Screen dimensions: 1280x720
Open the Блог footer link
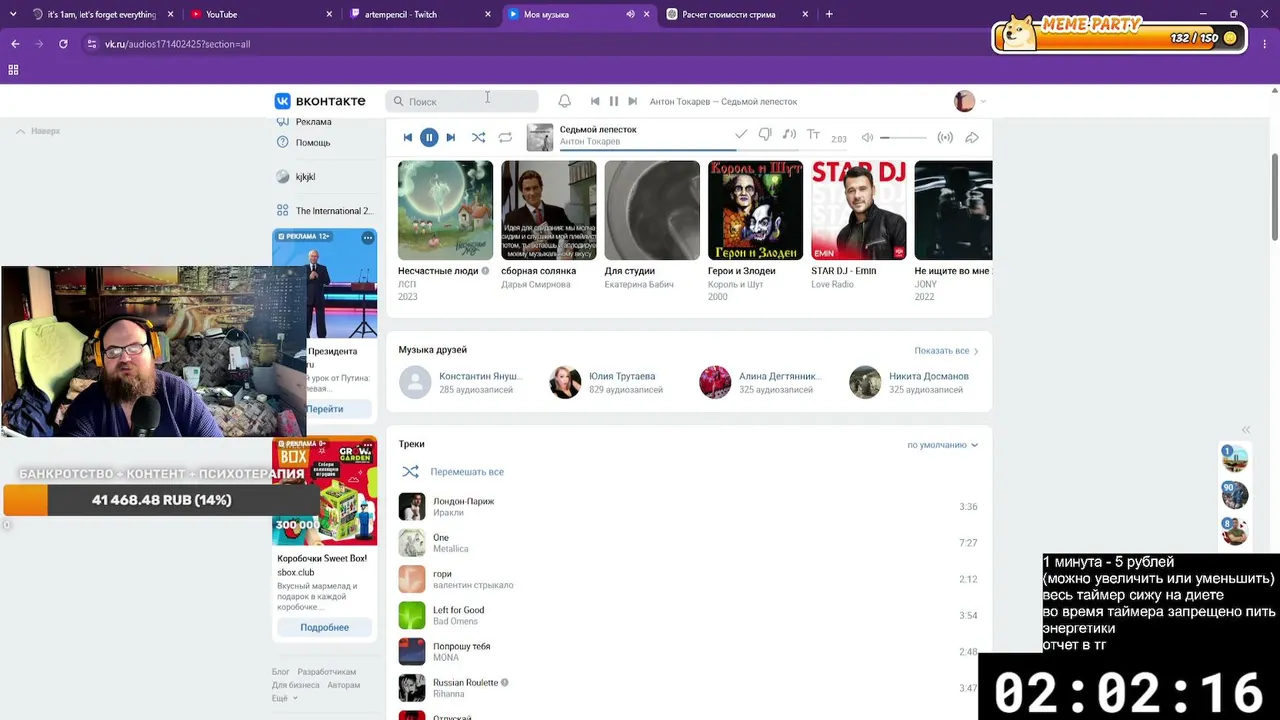(x=281, y=672)
